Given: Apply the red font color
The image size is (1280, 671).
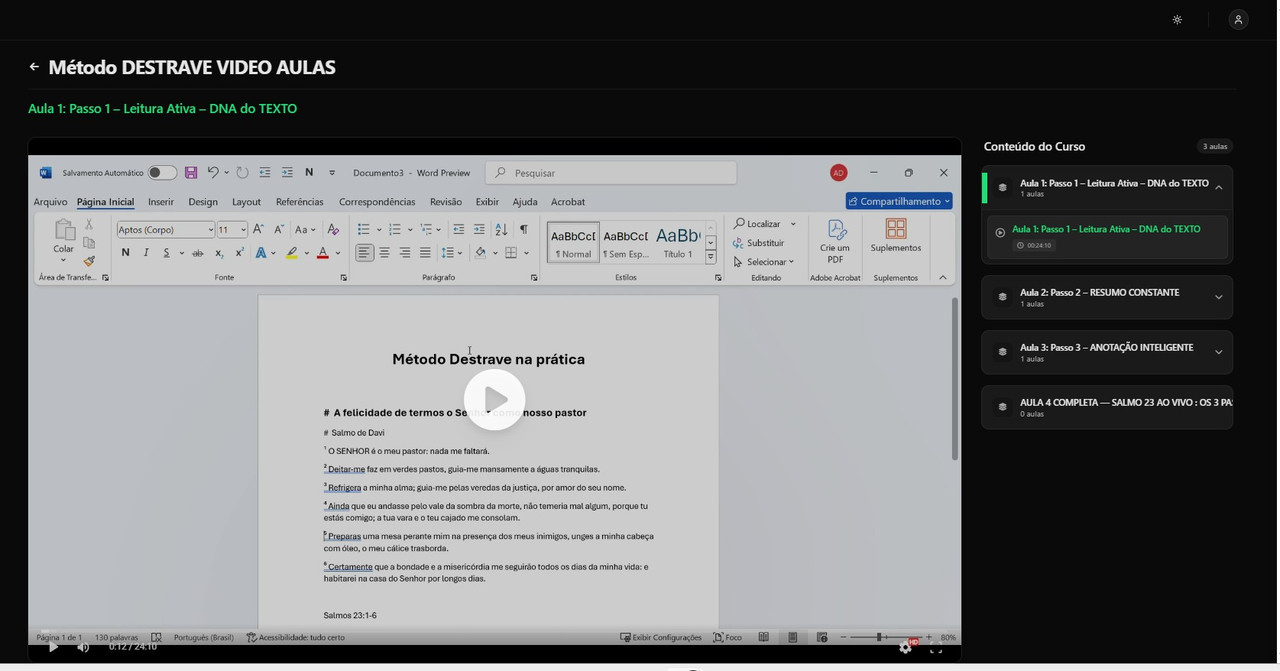Looking at the screenshot, I should tap(322, 253).
